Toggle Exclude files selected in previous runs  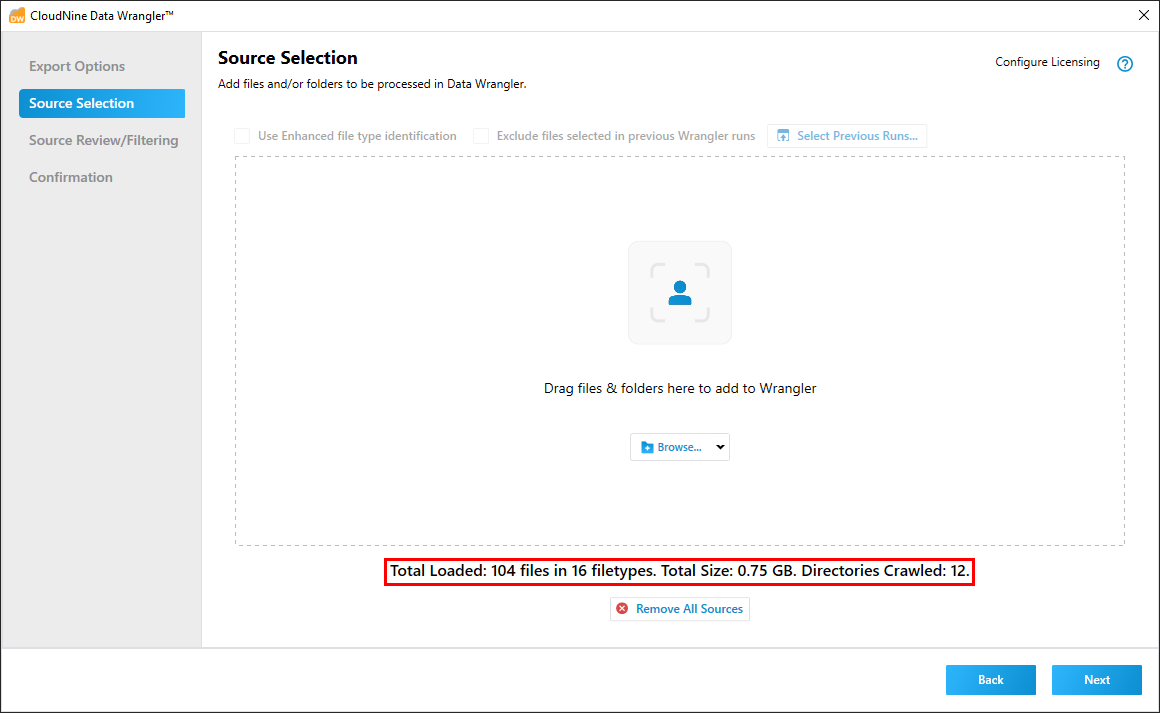pyautogui.click(x=481, y=136)
